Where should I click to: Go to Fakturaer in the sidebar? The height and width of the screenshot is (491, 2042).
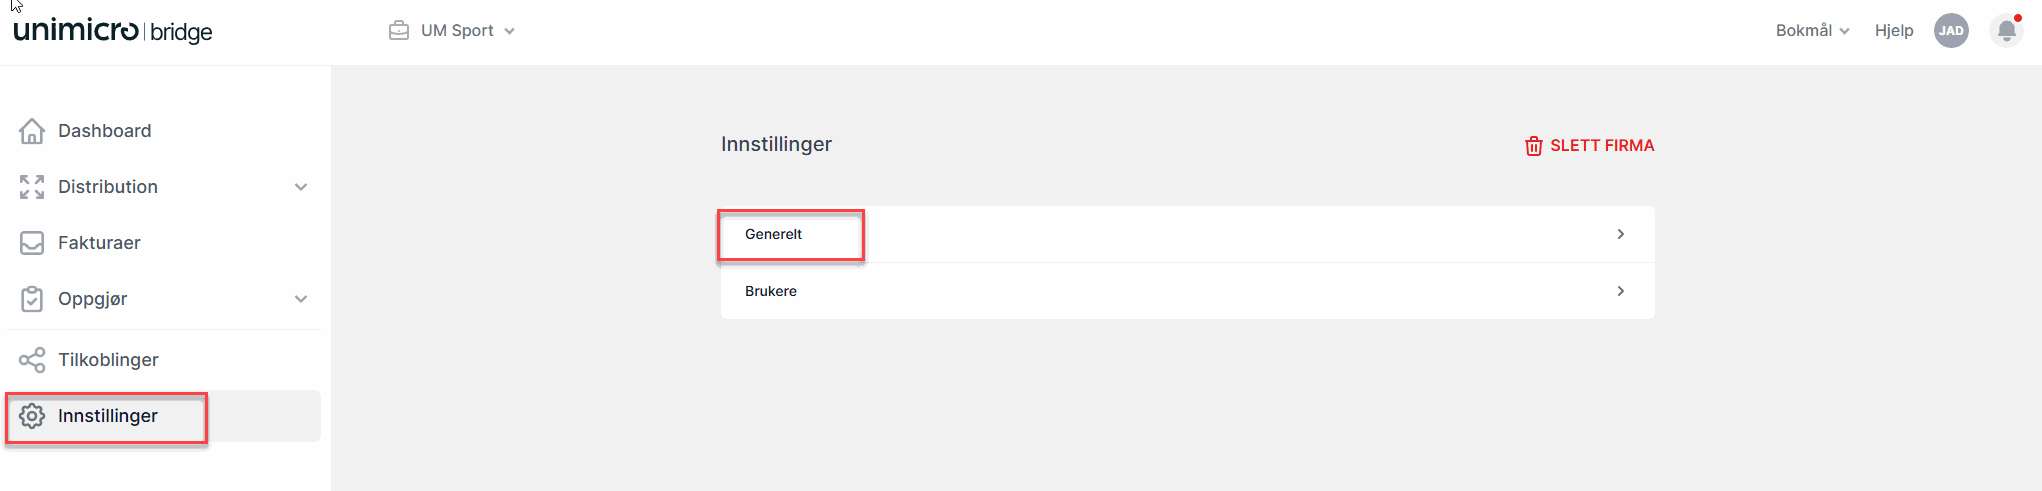[x=99, y=243]
